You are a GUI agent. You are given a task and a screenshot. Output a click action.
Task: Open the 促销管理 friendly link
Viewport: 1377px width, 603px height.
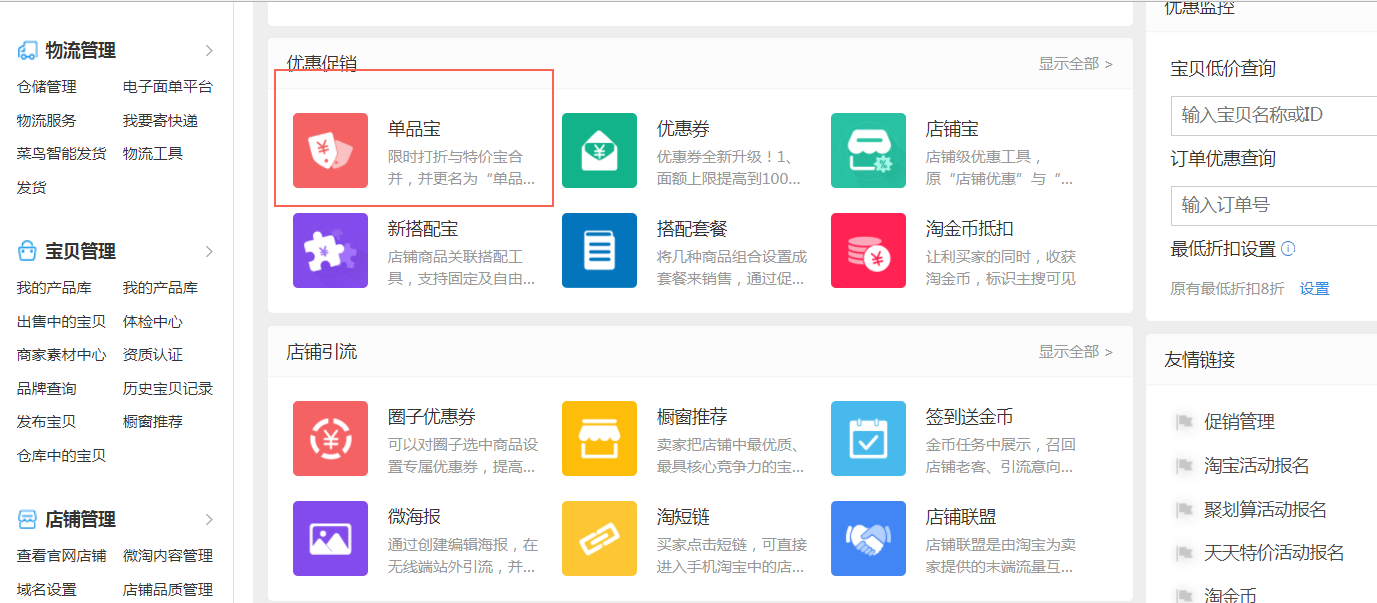(x=1239, y=422)
